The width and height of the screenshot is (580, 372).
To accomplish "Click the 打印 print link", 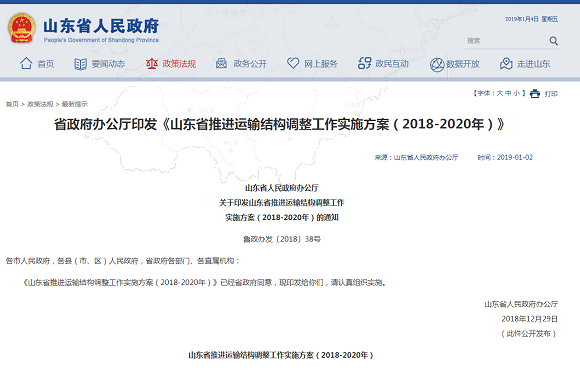I will coord(551,94).
